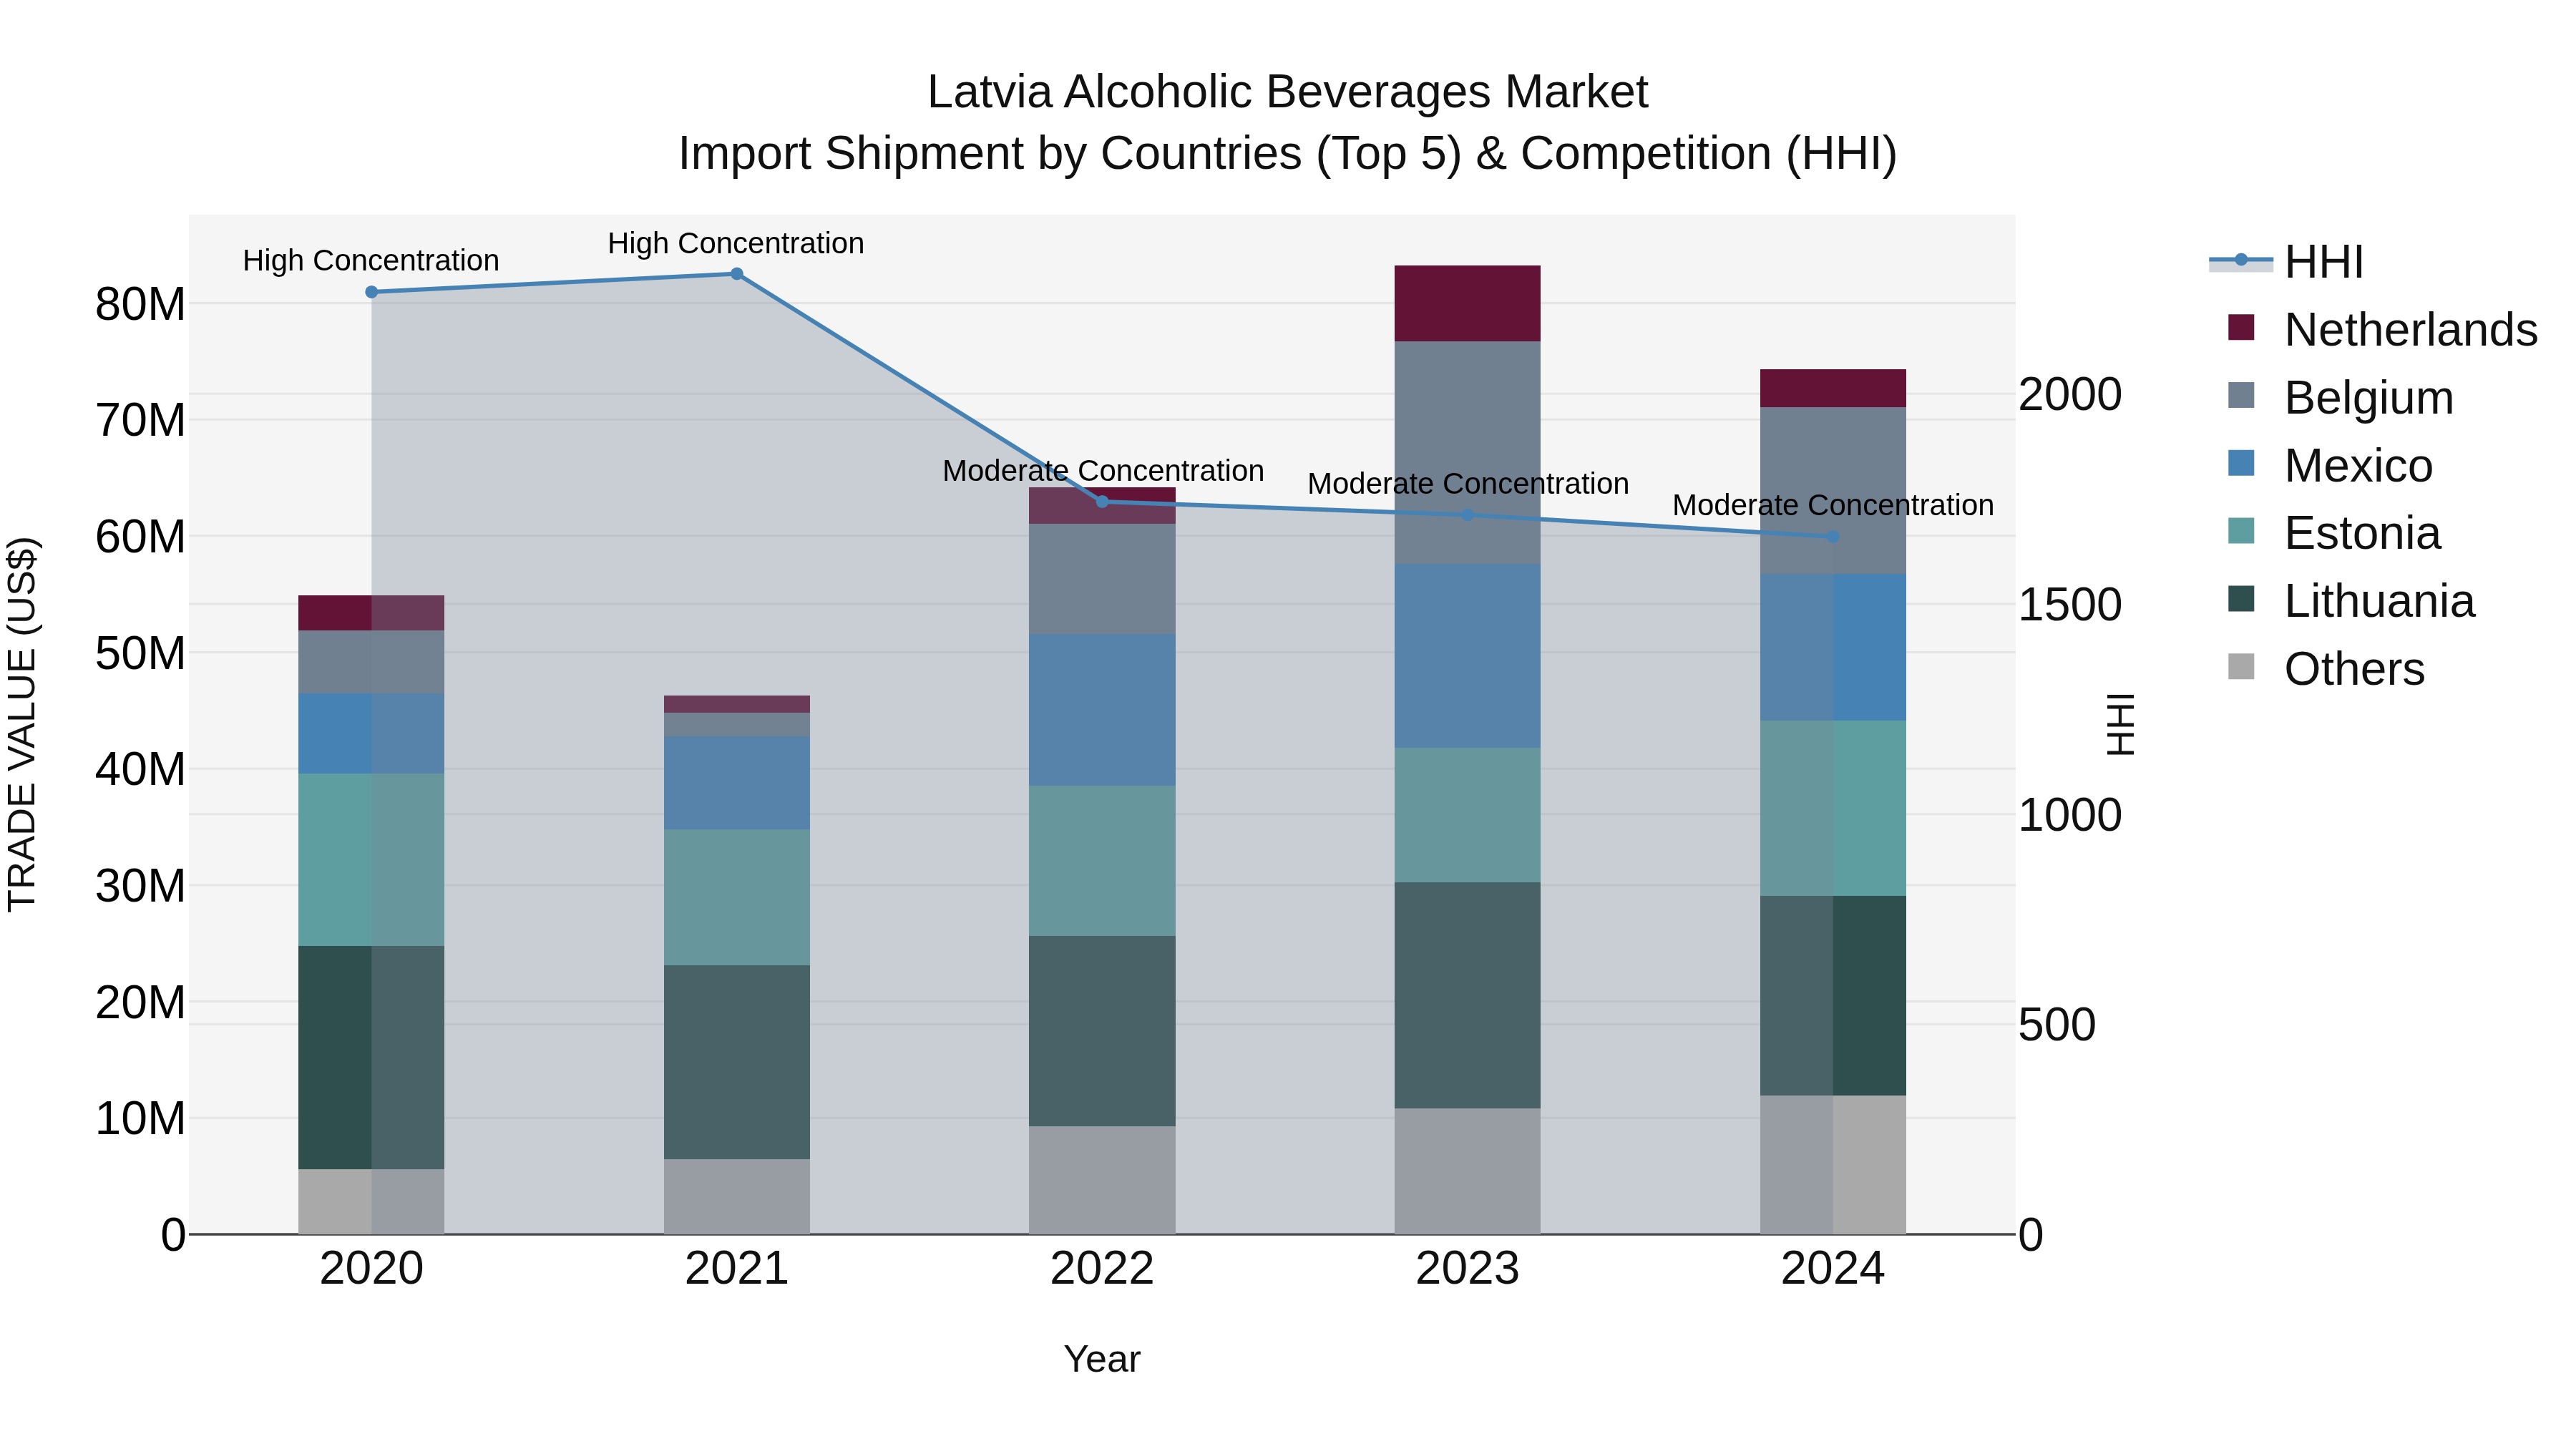The width and height of the screenshot is (2576, 1449).
Task: Click the Estonia segment of the 2023 bar
Action: (1467, 815)
